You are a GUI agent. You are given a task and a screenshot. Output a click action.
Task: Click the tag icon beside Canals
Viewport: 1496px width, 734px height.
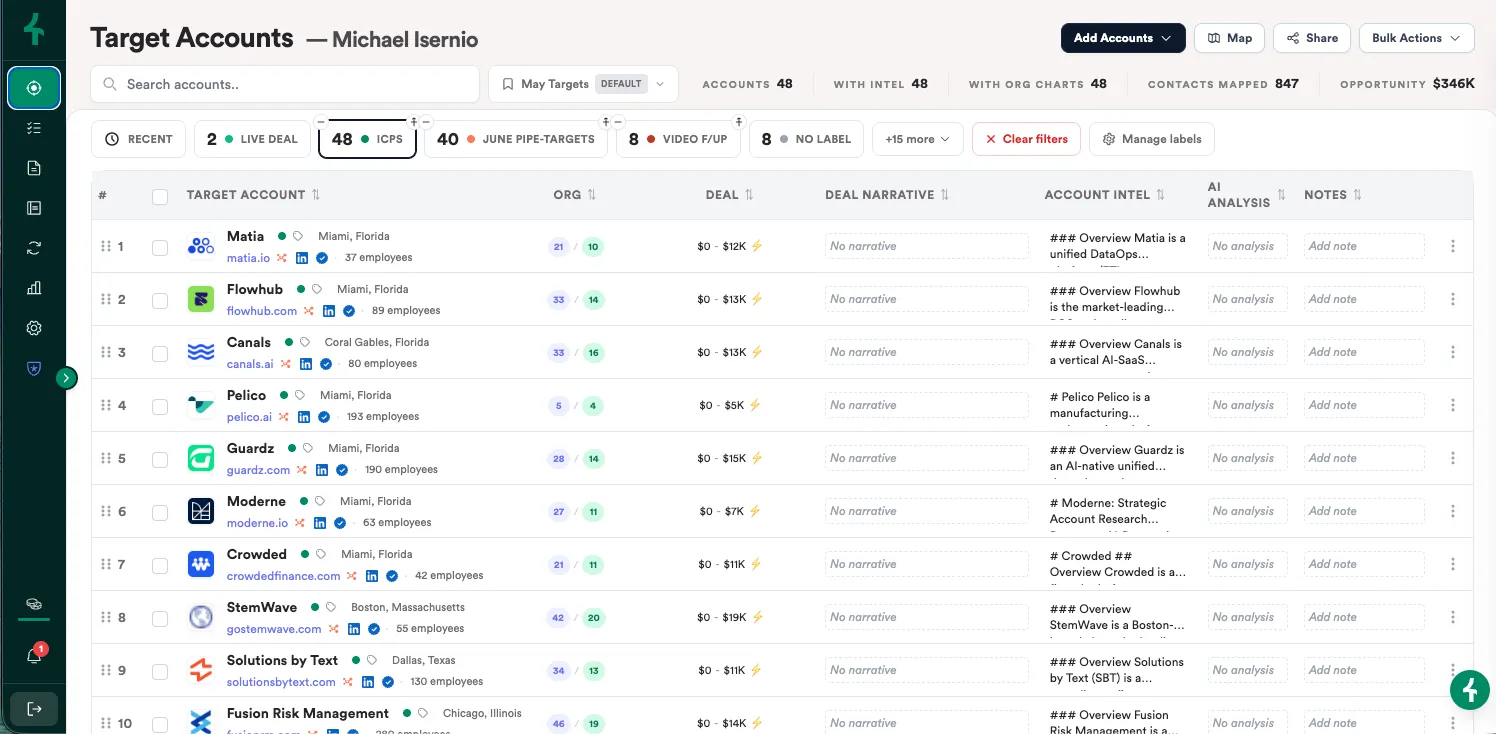click(305, 342)
